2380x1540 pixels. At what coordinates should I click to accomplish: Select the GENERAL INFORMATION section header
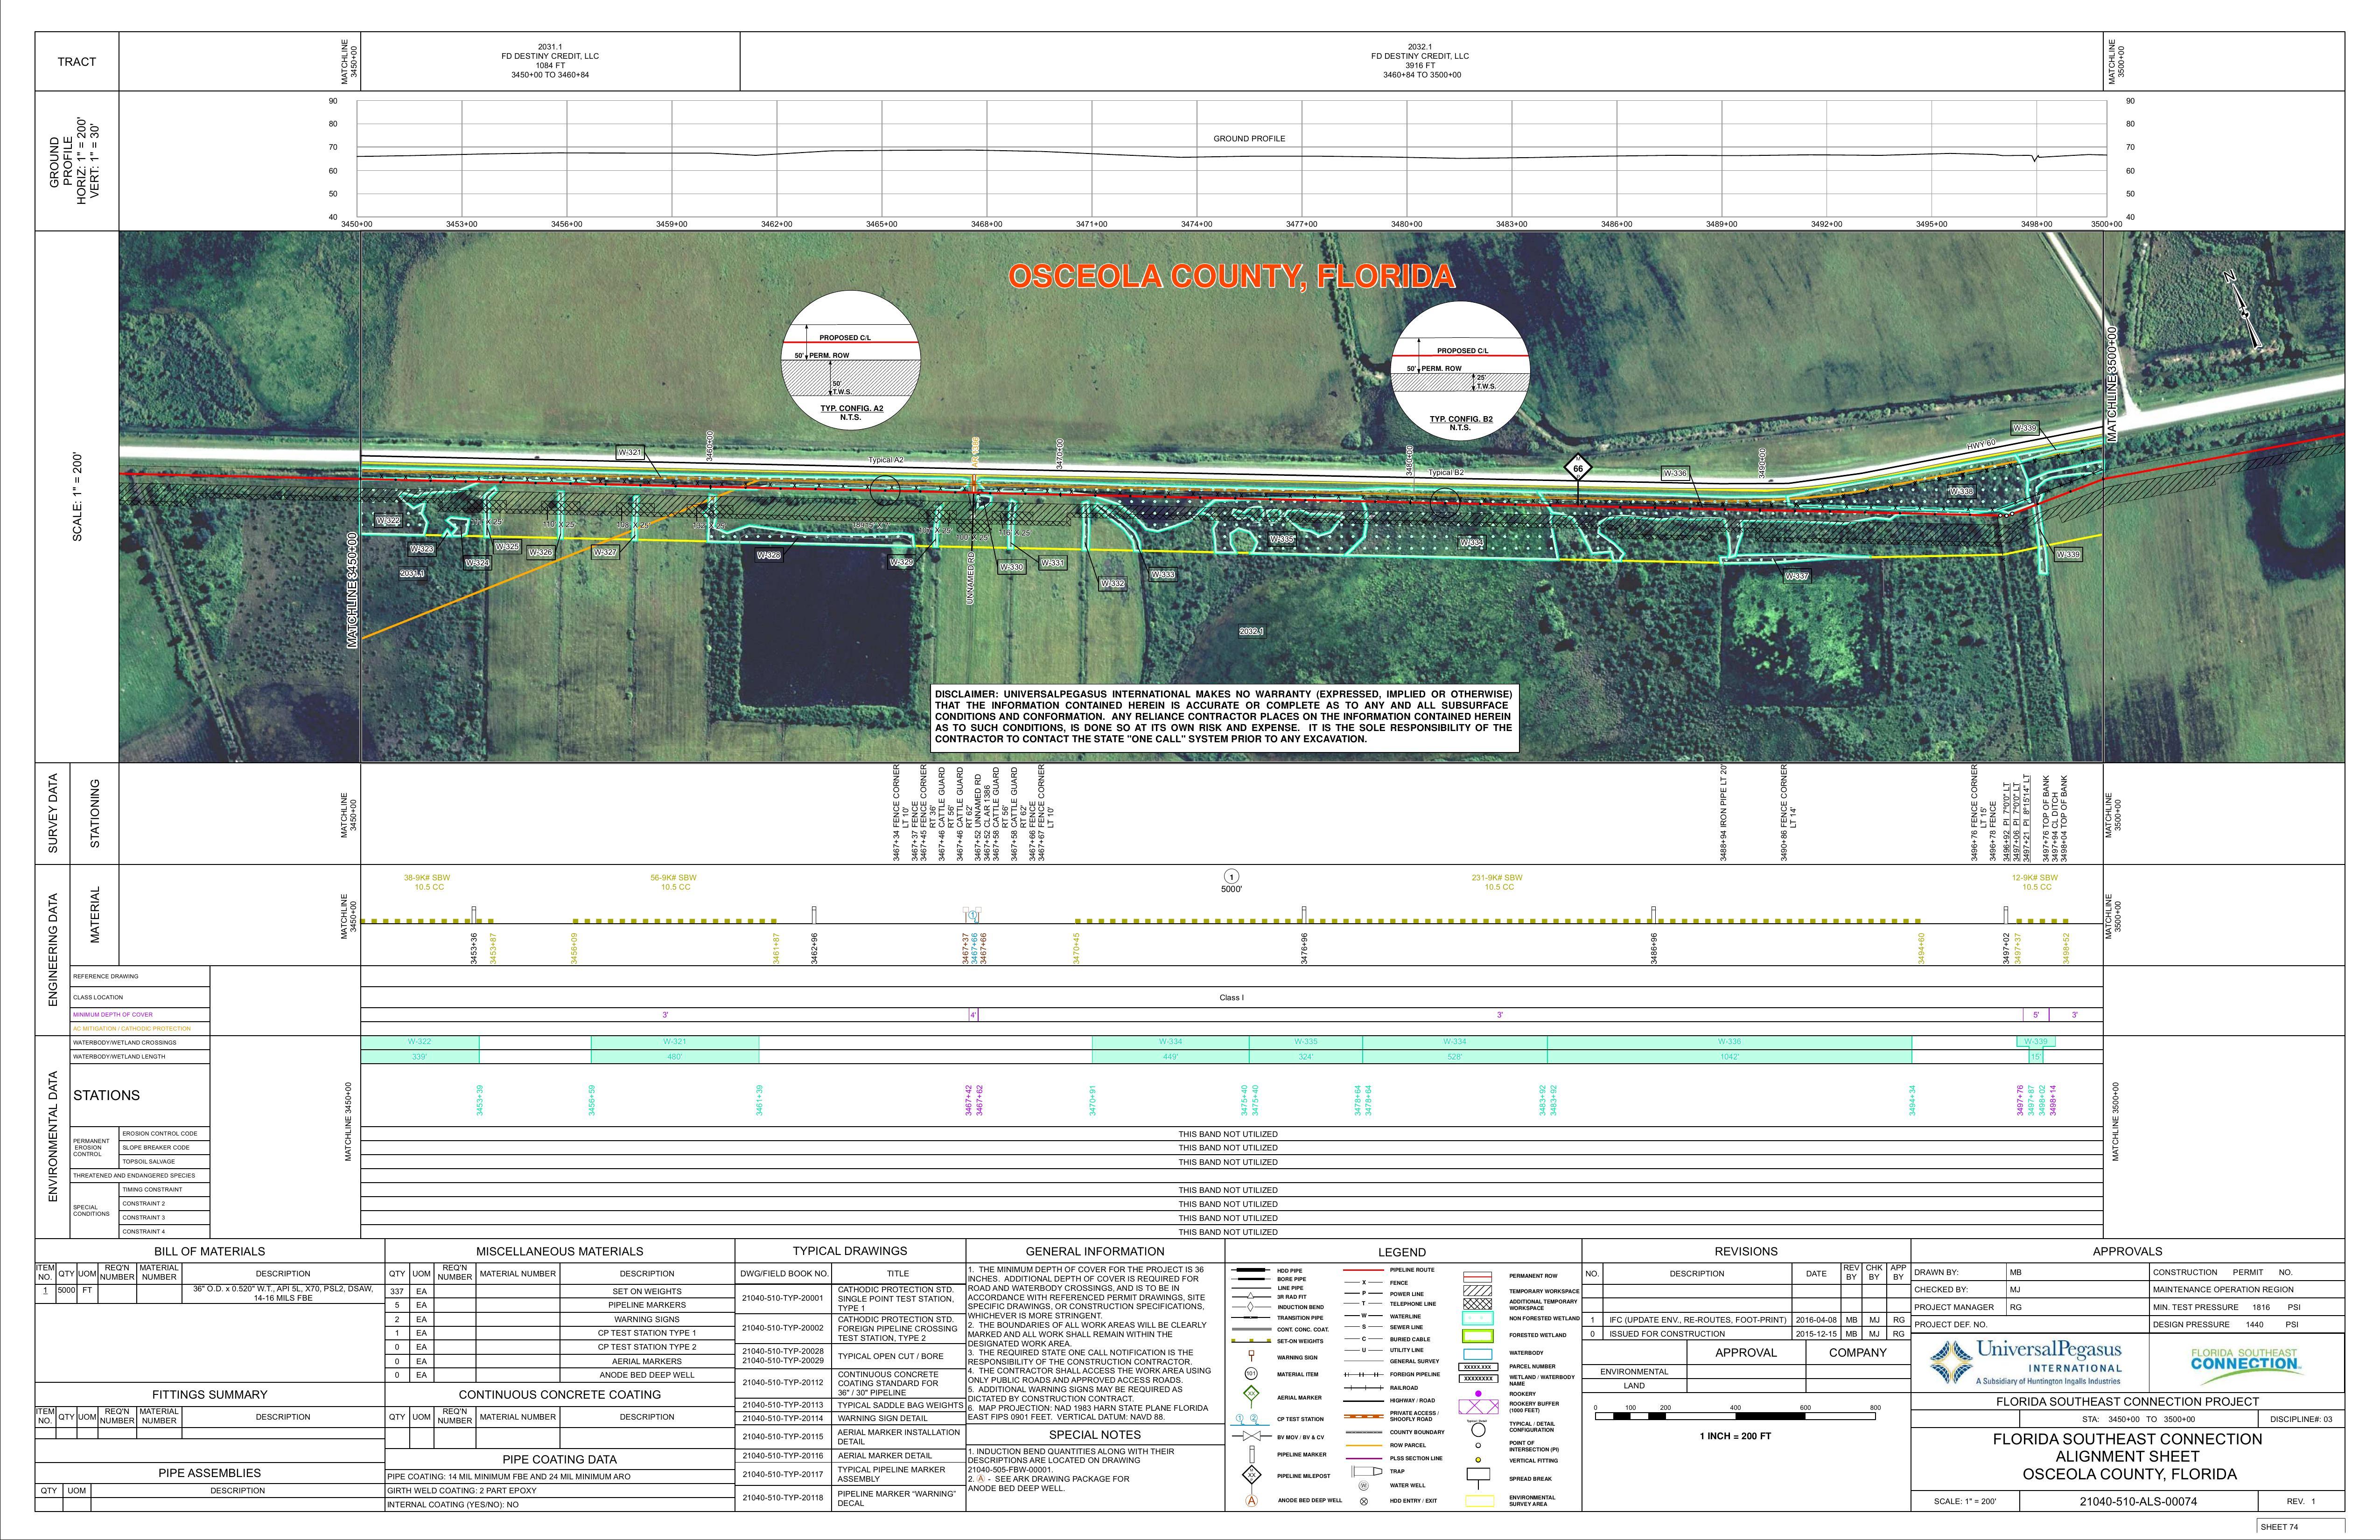pos(1096,1251)
